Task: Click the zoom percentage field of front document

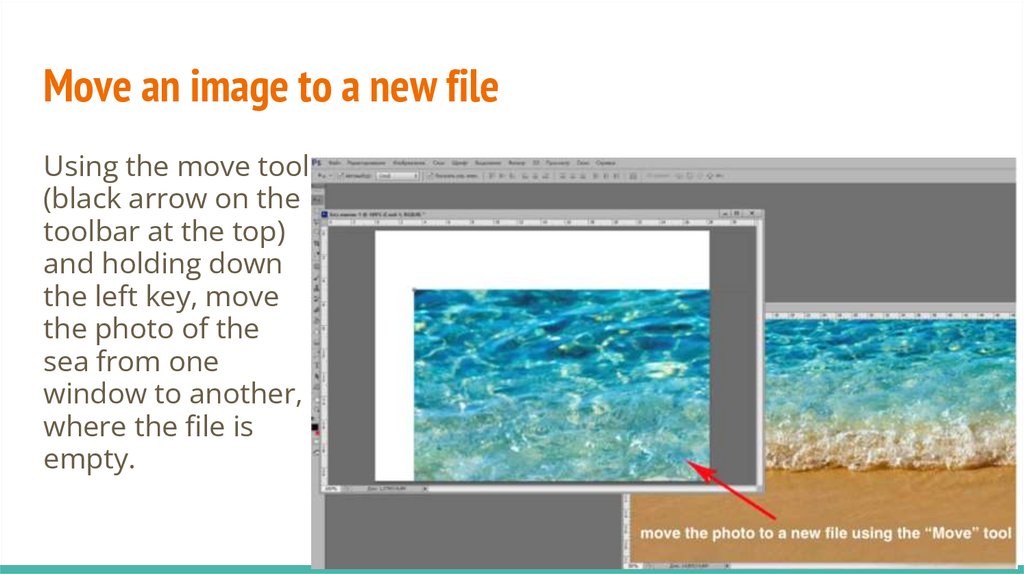Action: (x=332, y=488)
